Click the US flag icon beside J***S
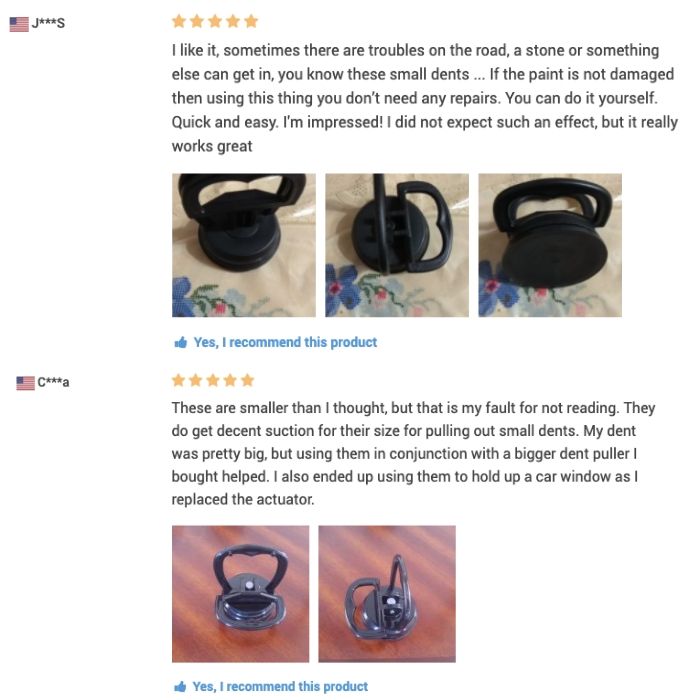The image size is (700, 700). coord(19,24)
